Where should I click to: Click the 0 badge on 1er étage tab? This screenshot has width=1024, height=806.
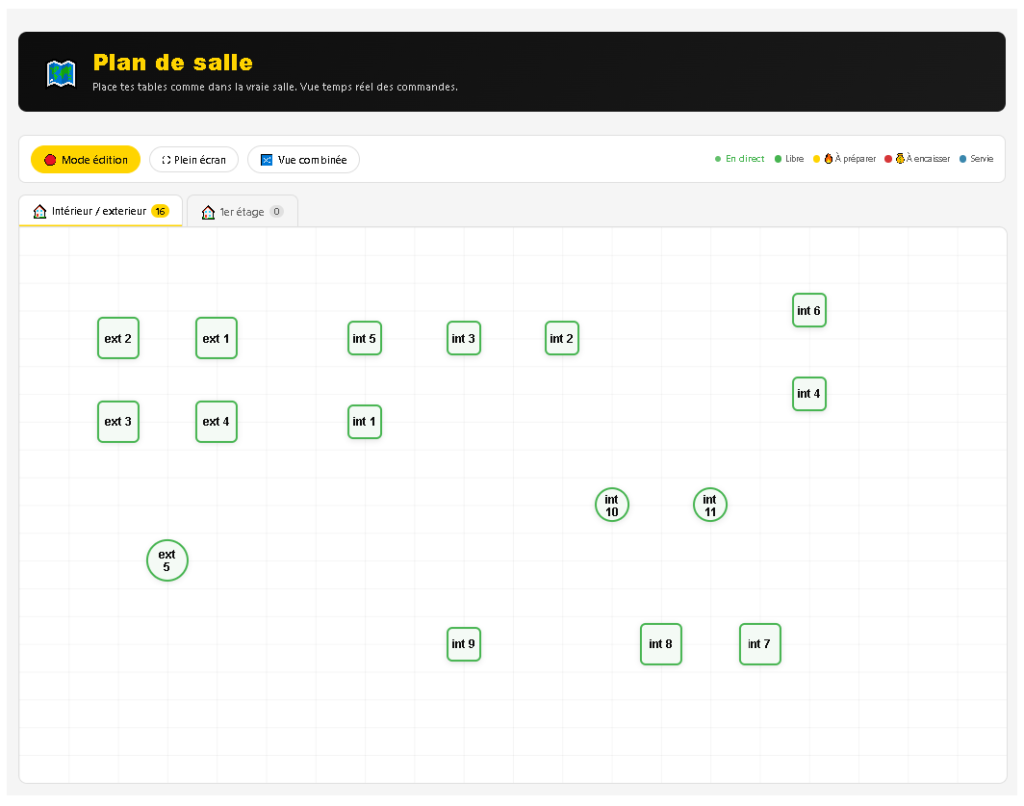click(277, 212)
